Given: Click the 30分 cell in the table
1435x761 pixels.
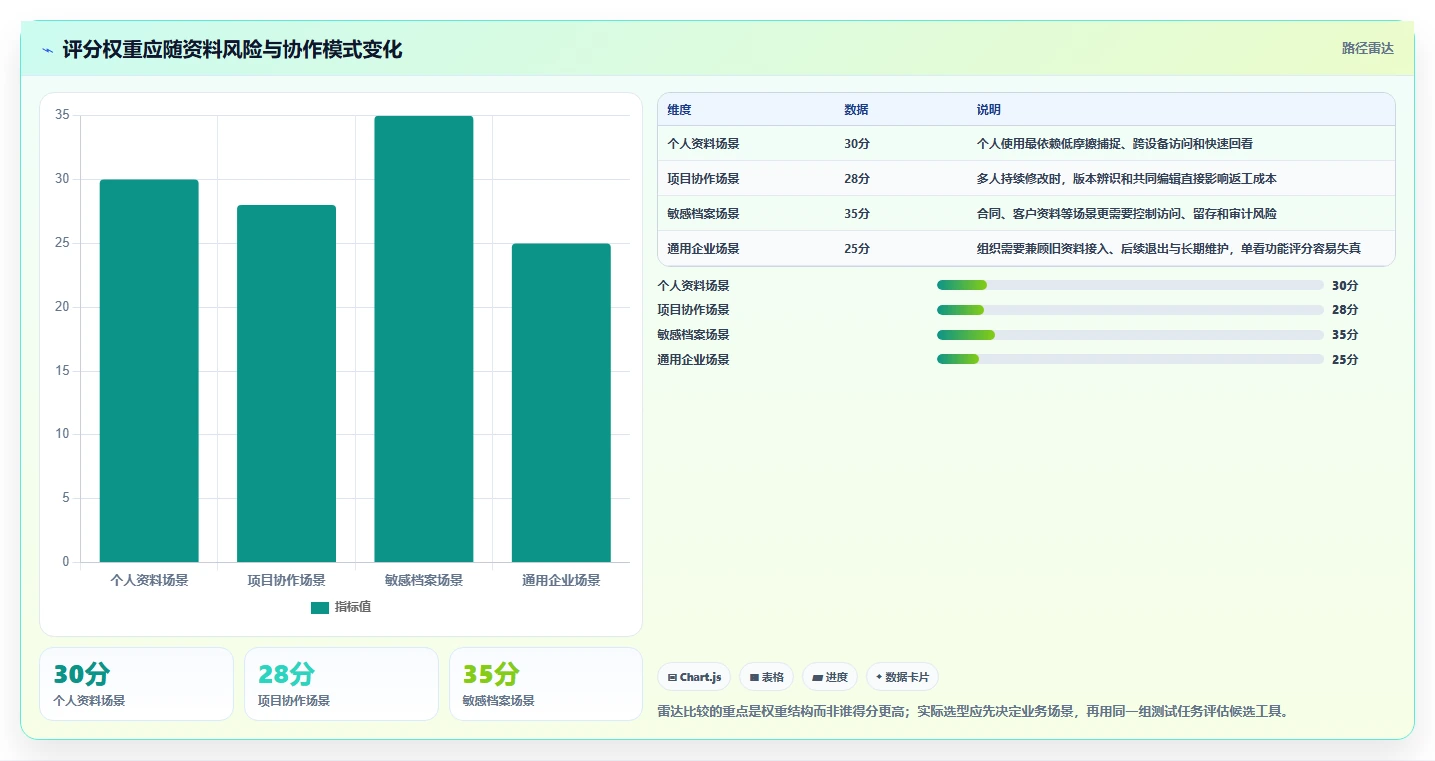Looking at the screenshot, I should pyautogui.click(x=857, y=144).
